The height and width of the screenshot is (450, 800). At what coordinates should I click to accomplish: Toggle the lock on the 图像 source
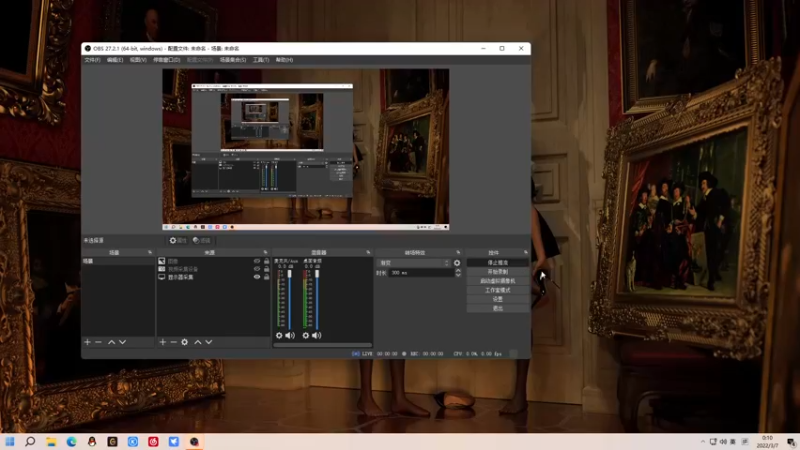(x=266, y=261)
